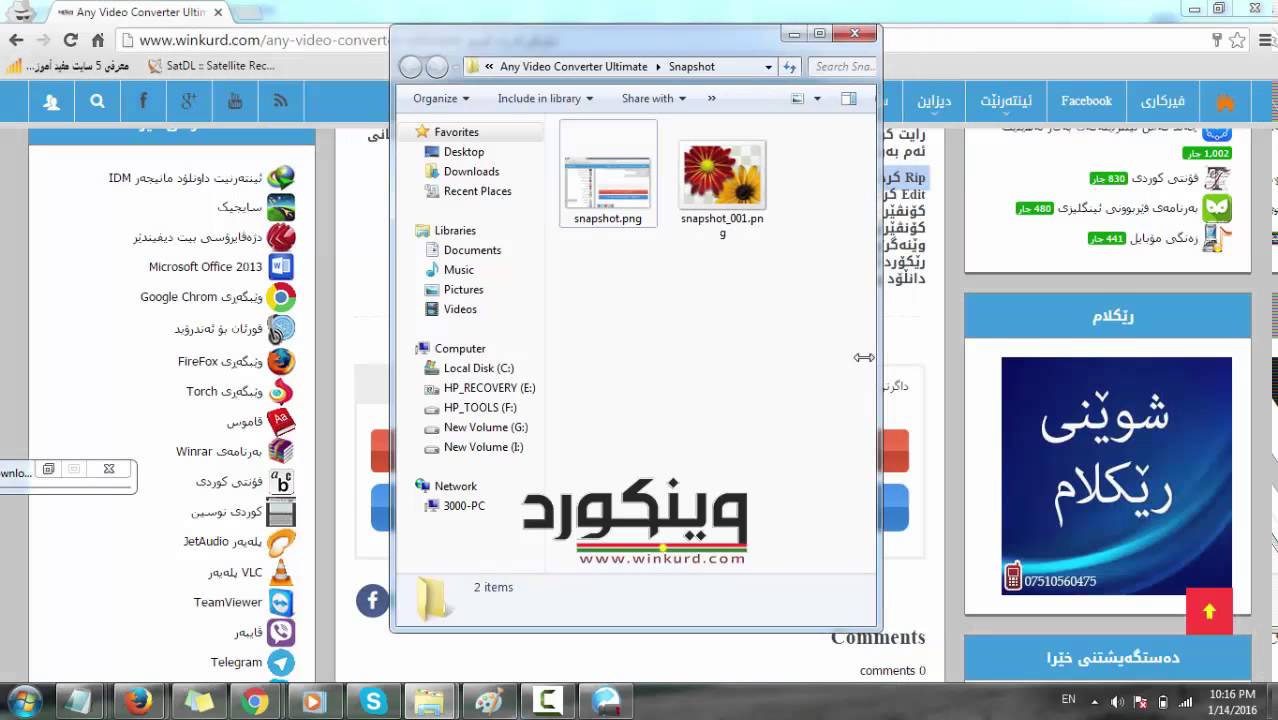This screenshot has height=720, width=1278.
Task: Open HP_TOOLS (F:) drive
Action: coord(480,408)
